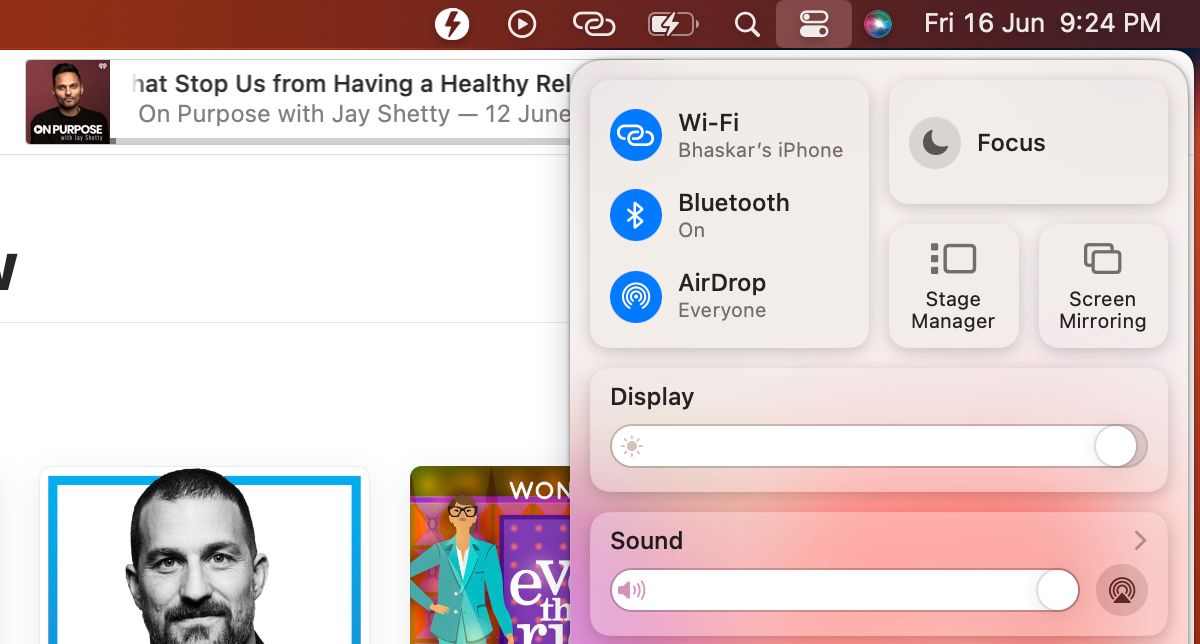Screen dimensions: 1200x644
Task: Click the Bluetooth icon in Control Center
Action: (x=635, y=214)
